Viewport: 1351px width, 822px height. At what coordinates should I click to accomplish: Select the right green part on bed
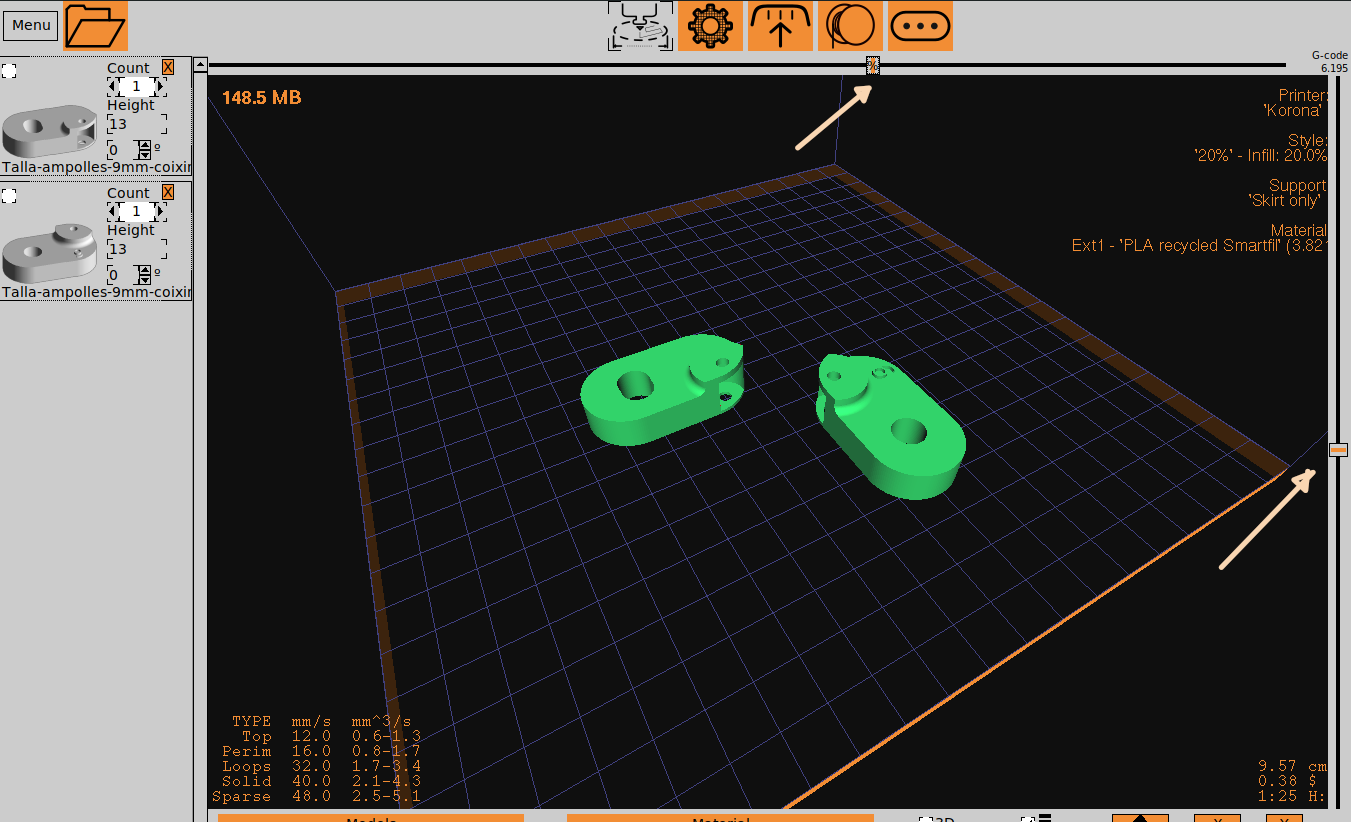tap(890, 425)
